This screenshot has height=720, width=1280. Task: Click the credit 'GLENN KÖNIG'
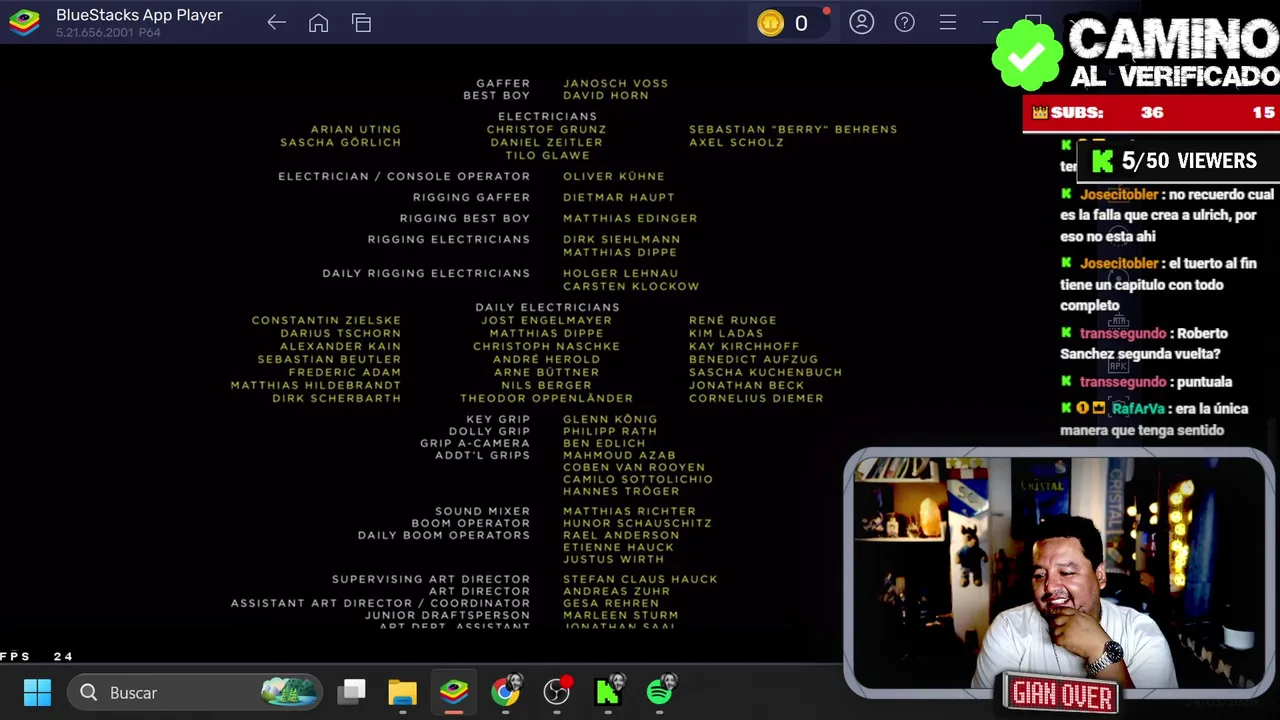[x=610, y=419]
